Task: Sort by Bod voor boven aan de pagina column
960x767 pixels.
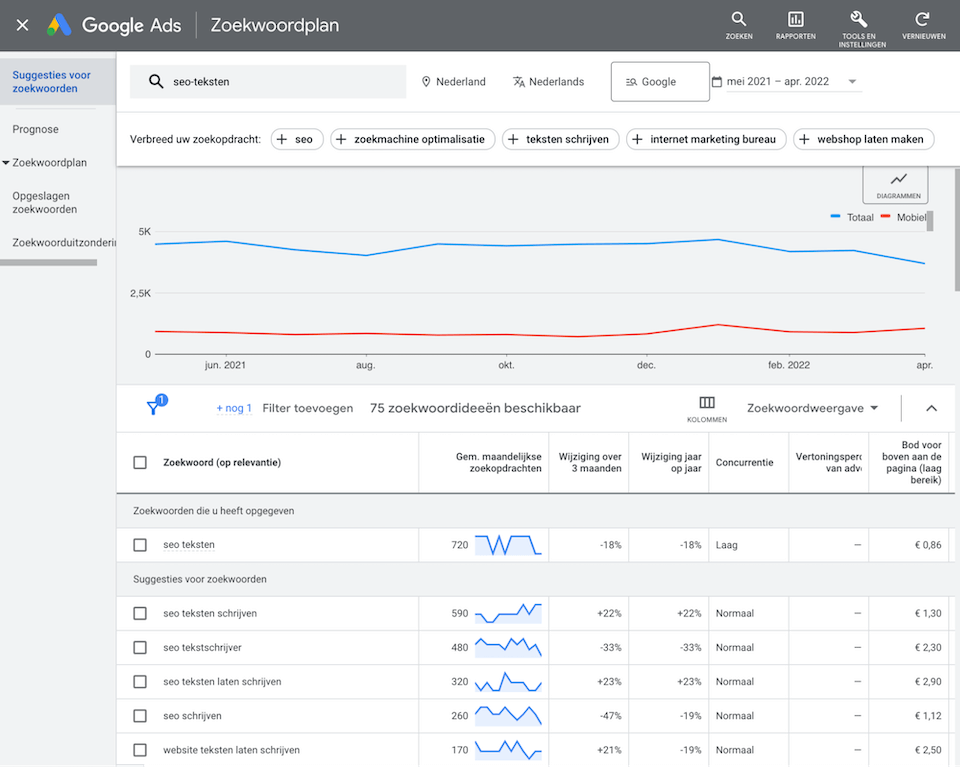Action: [x=911, y=462]
